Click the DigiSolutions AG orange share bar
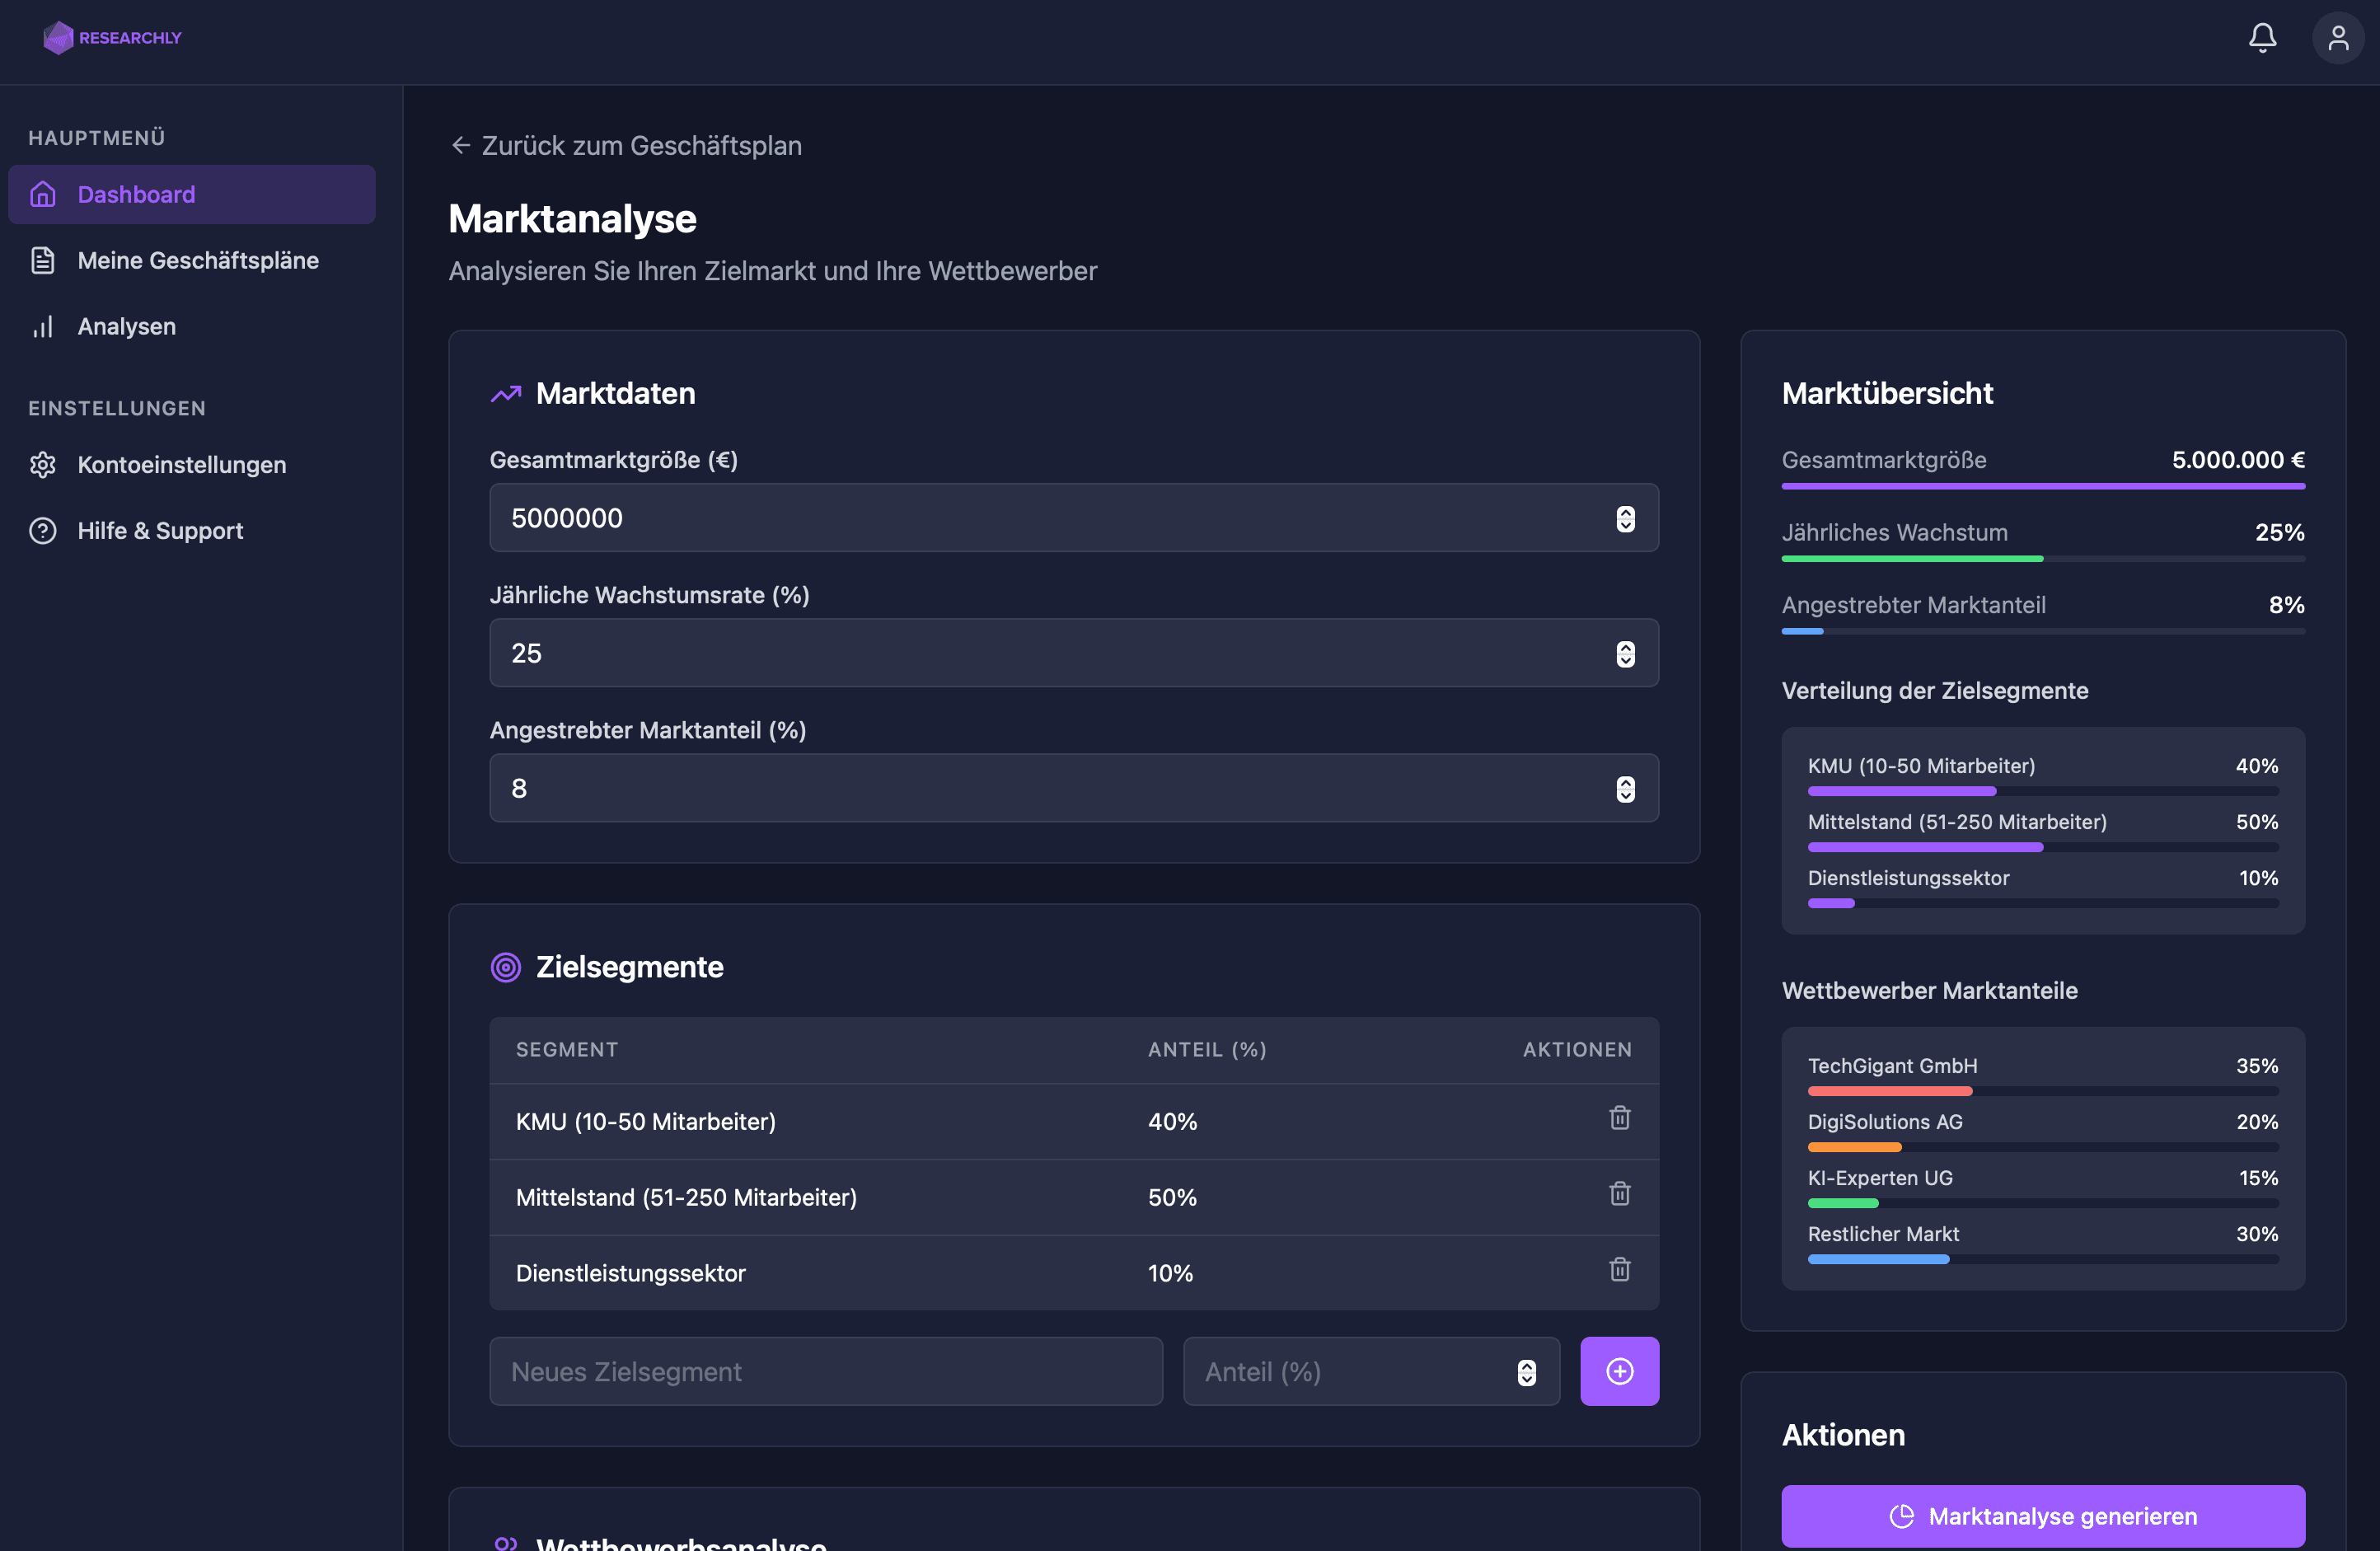2380x1551 pixels. pos(1854,1147)
